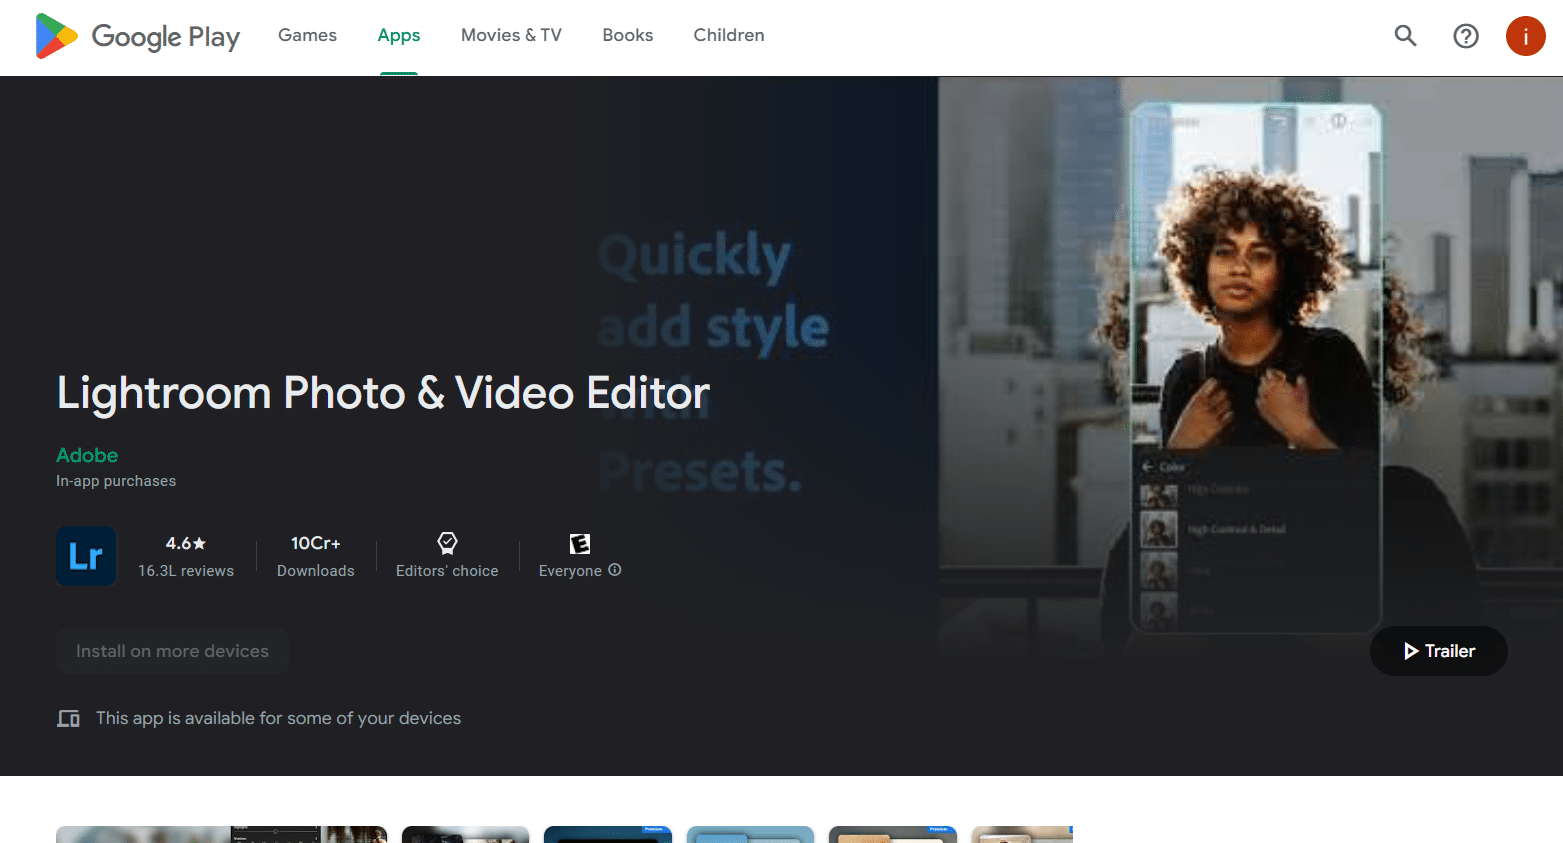Open the first screenshot thumbnail below the banner
The height and width of the screenshot is (843, 1563).
click(x=221, y=835)
